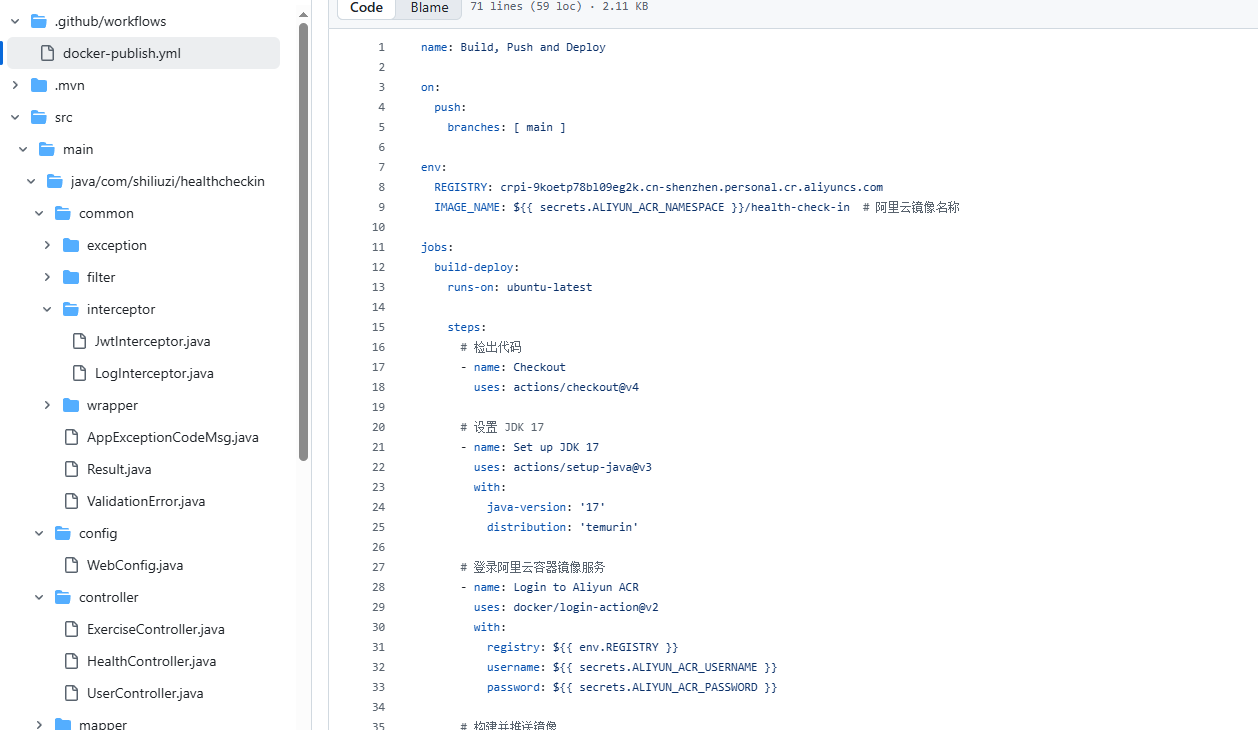This screenshot has width=1258, height=730.
Task: Click the WebConfig.java file icon
Action: (x=71, y=565)
